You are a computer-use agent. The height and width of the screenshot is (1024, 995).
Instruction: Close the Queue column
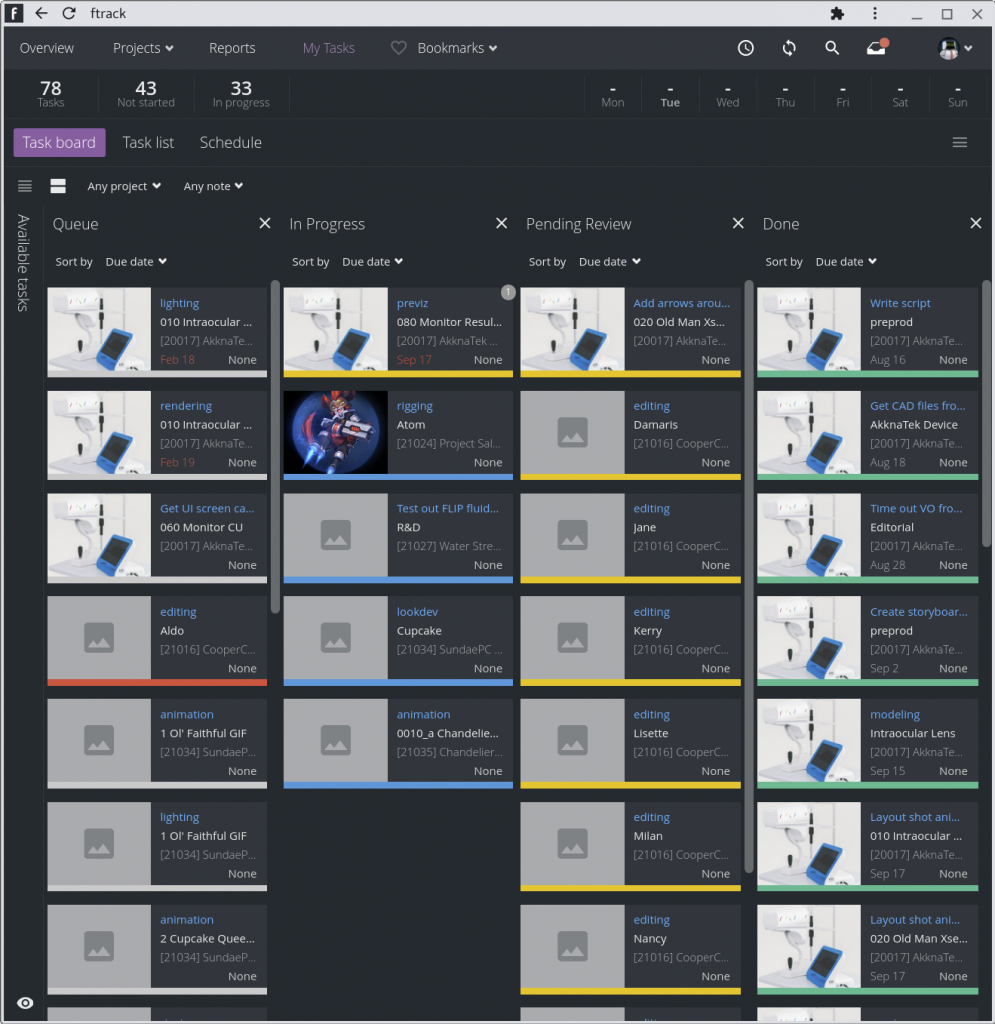[x=264, y=223]
